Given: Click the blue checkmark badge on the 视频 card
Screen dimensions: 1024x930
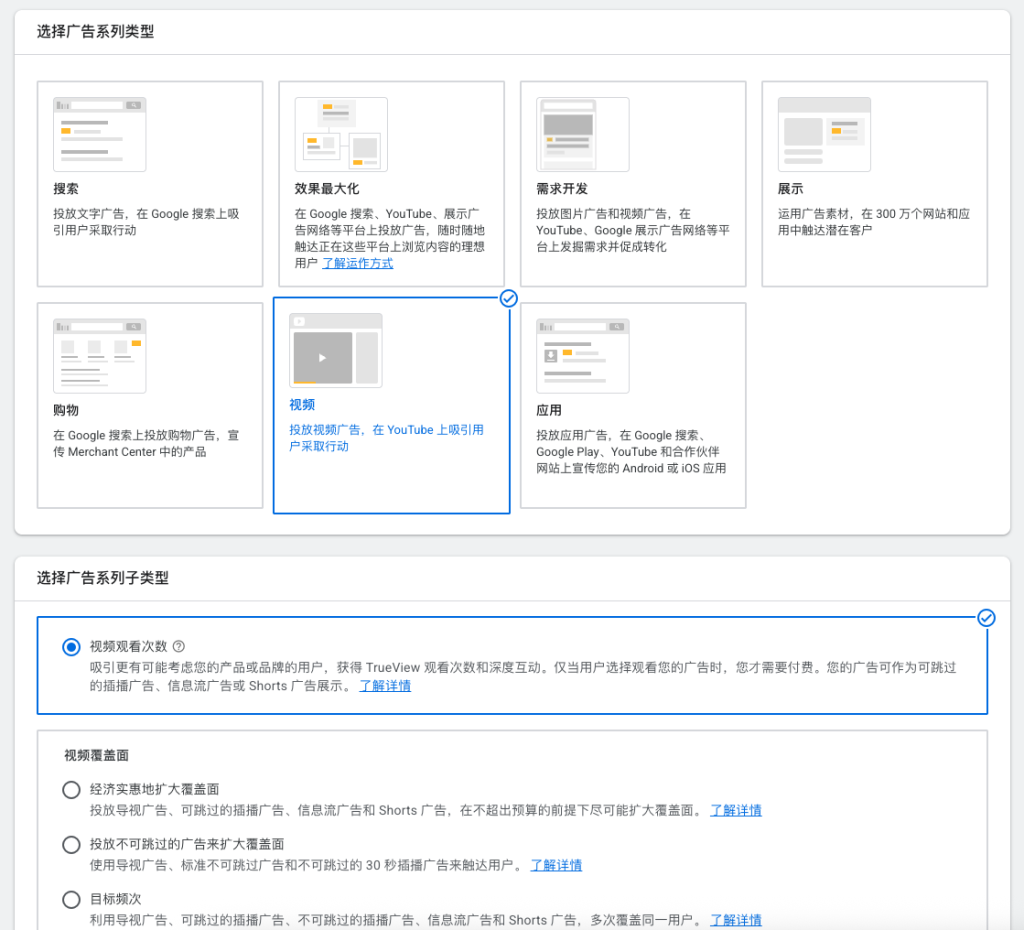Looking at the screenshot, I should tap(509, 298).
